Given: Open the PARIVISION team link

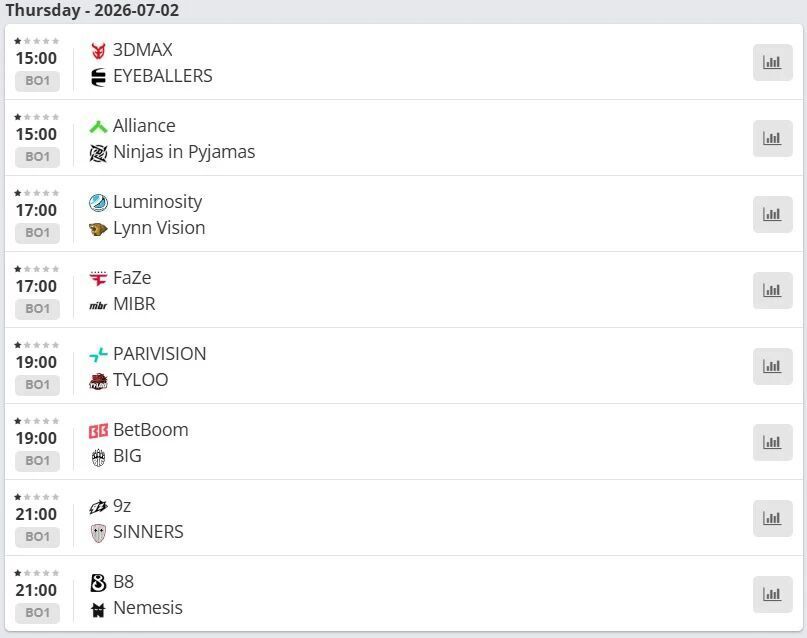Looking at the screenshot, I should coord(160,354).
